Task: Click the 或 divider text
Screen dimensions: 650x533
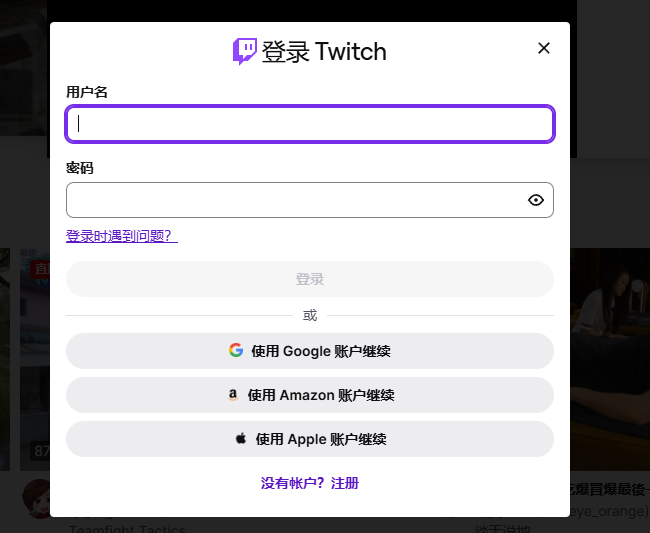Action: pyautogui.click(x=310, y=315)
